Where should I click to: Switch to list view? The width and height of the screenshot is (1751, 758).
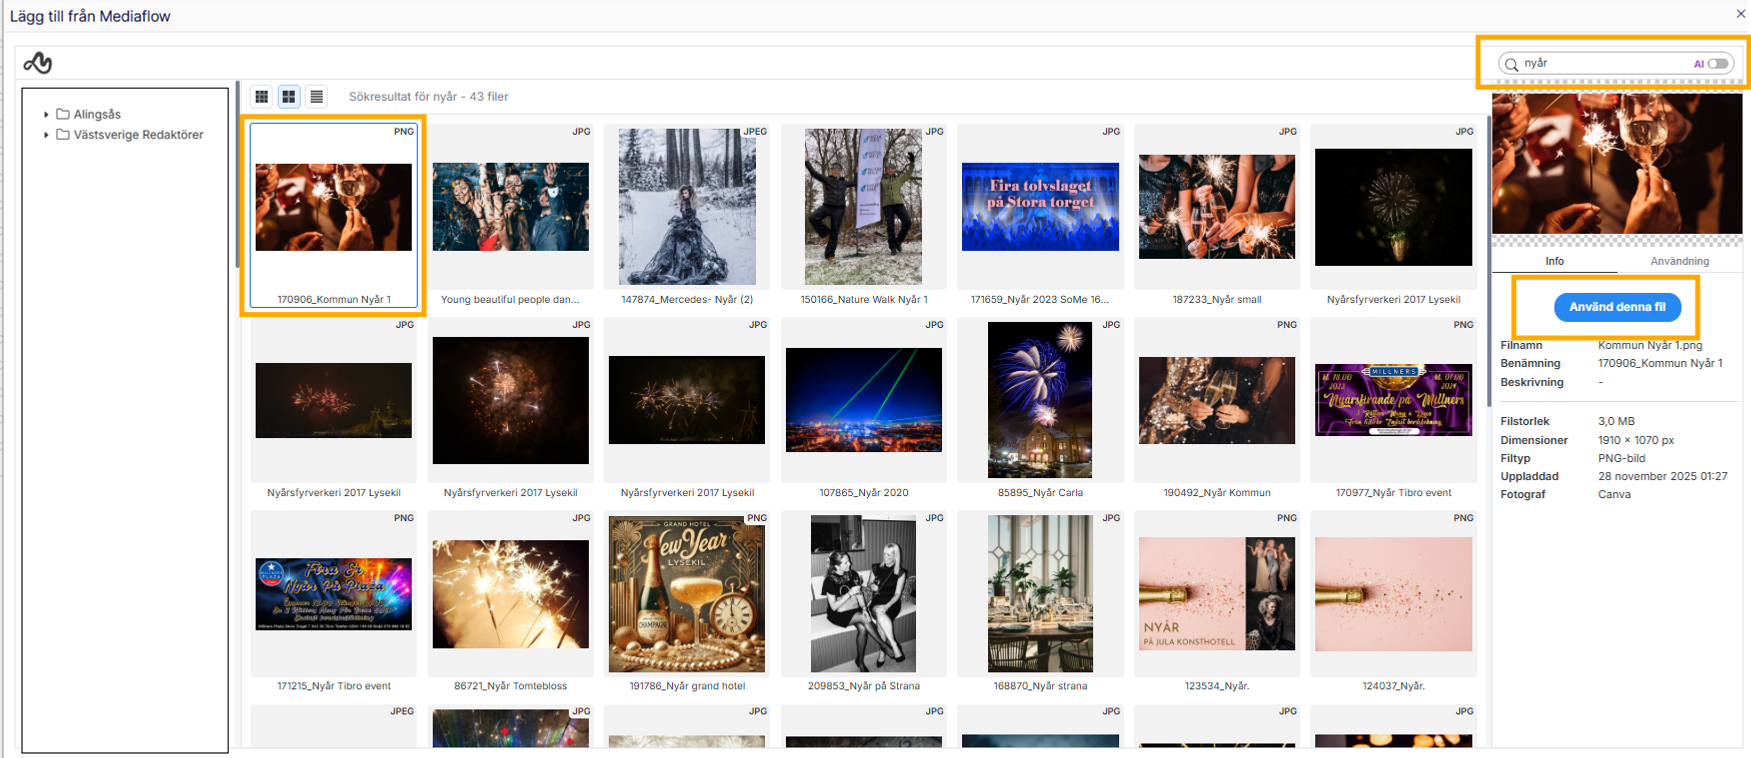pyautogui.click(x=317, y=97)
